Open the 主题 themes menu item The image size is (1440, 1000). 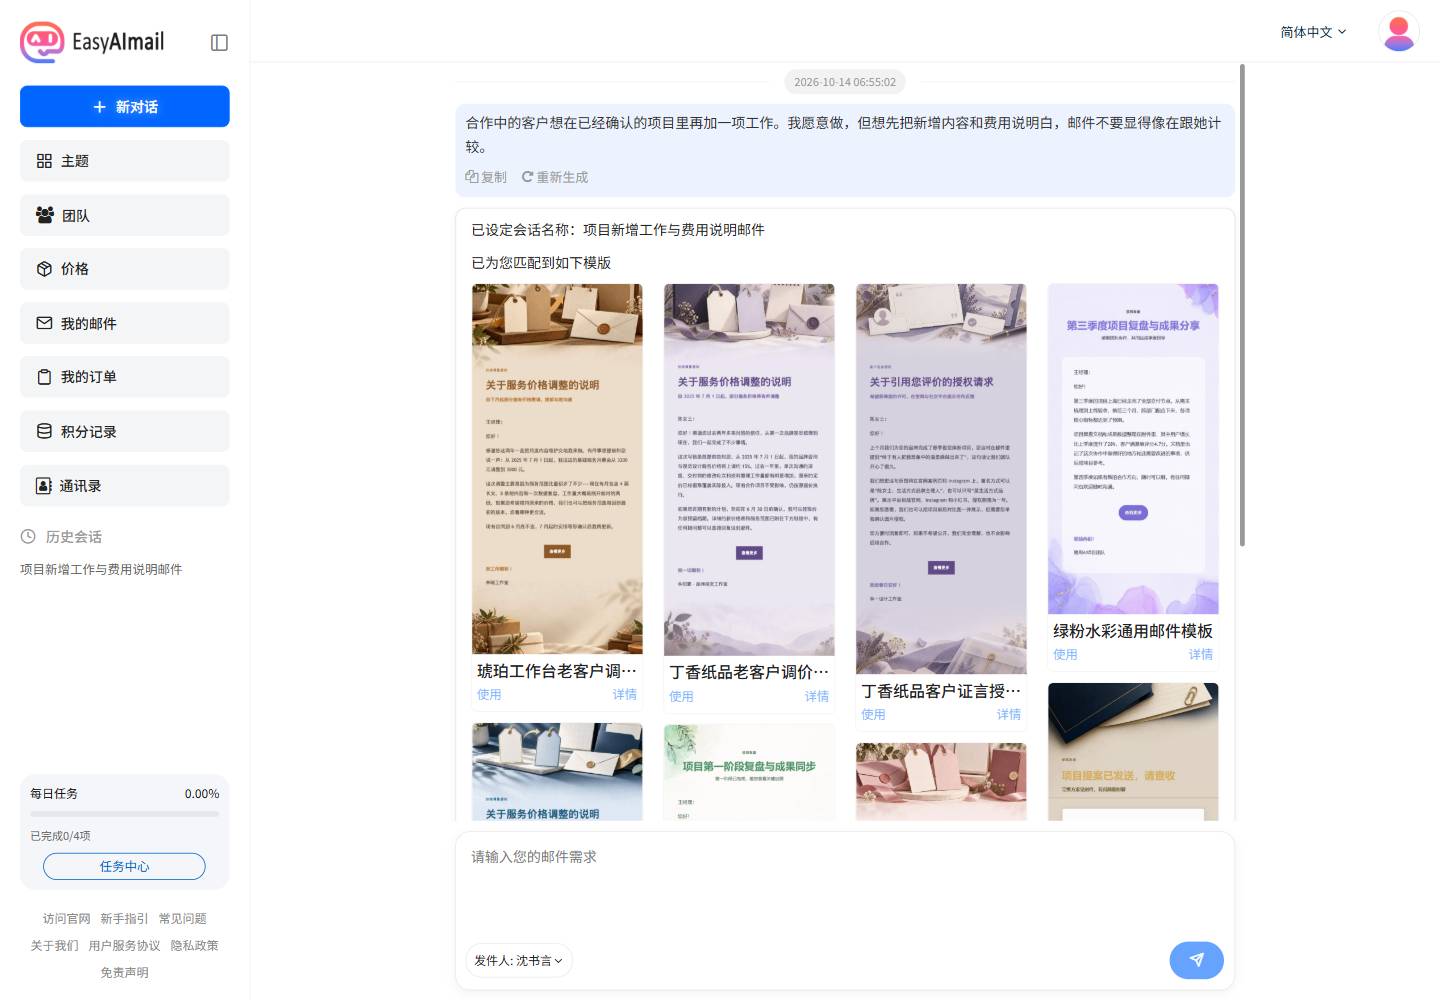pyautogui.click(x=125, y=161)
